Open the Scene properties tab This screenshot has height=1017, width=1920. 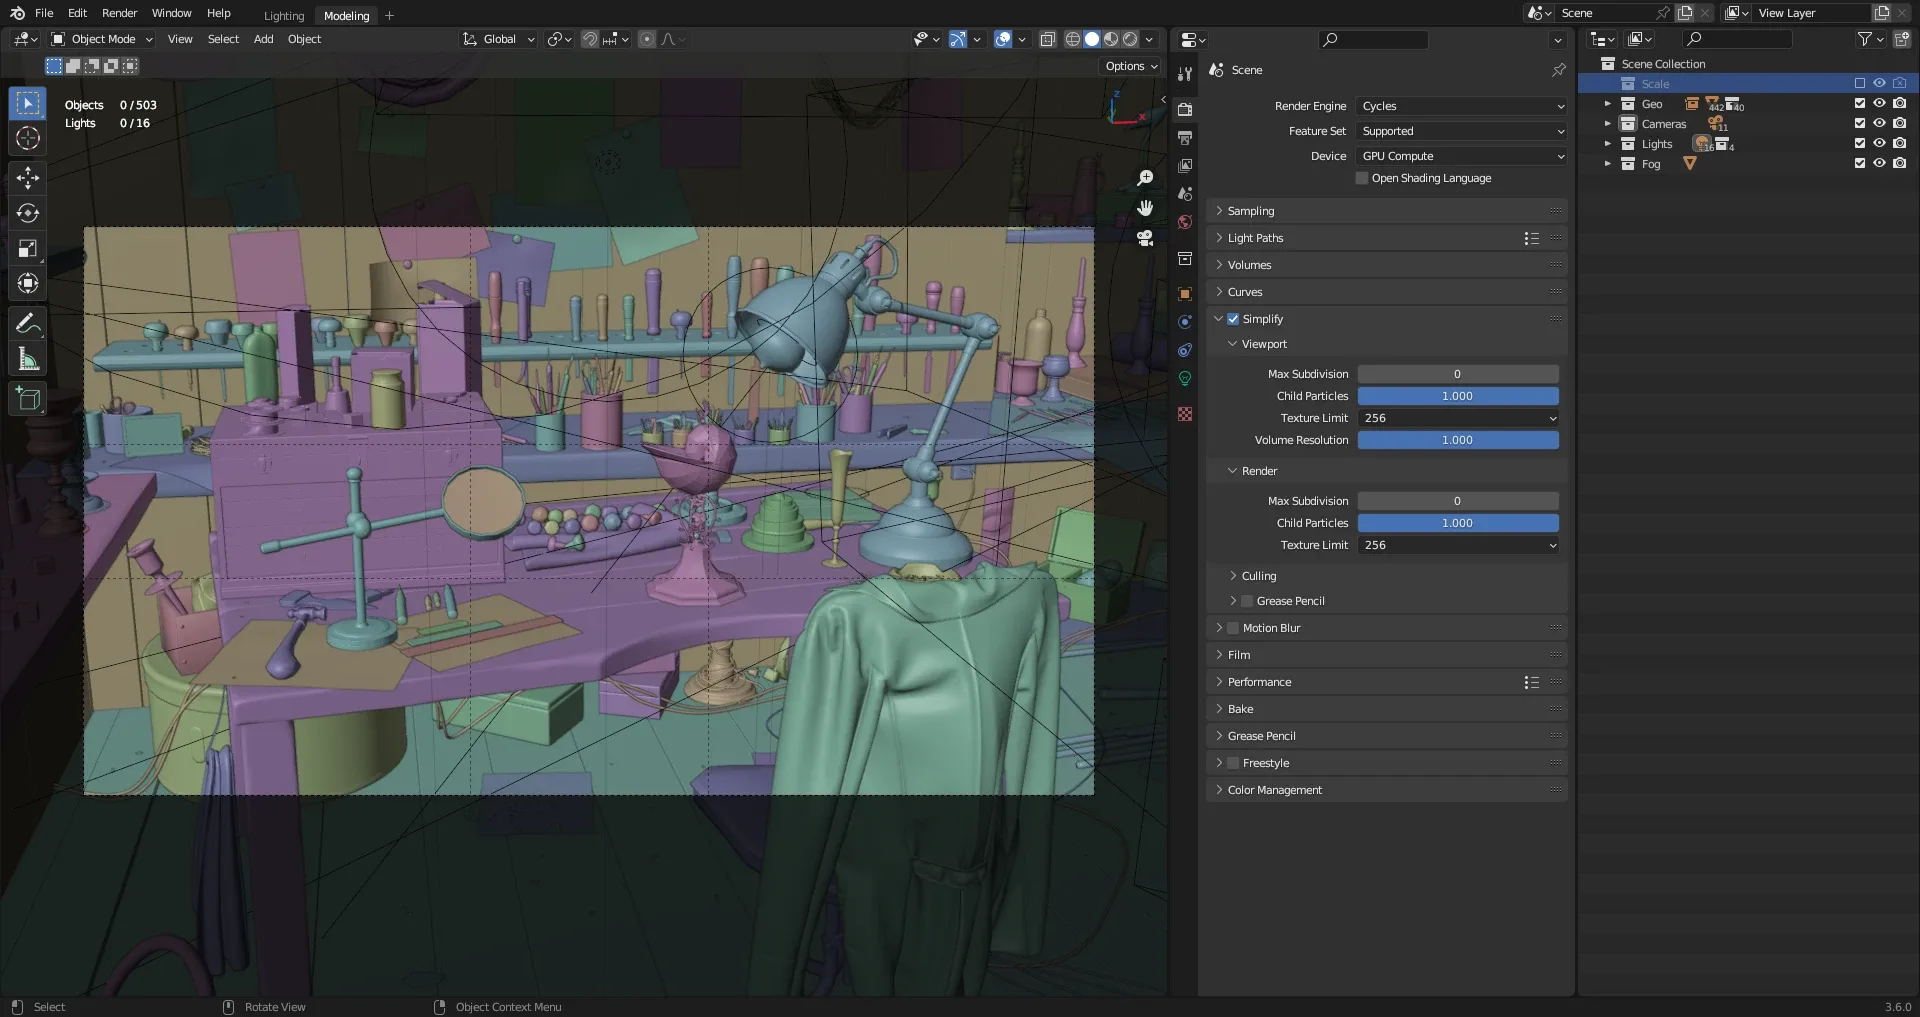(x=1185, y=193)
